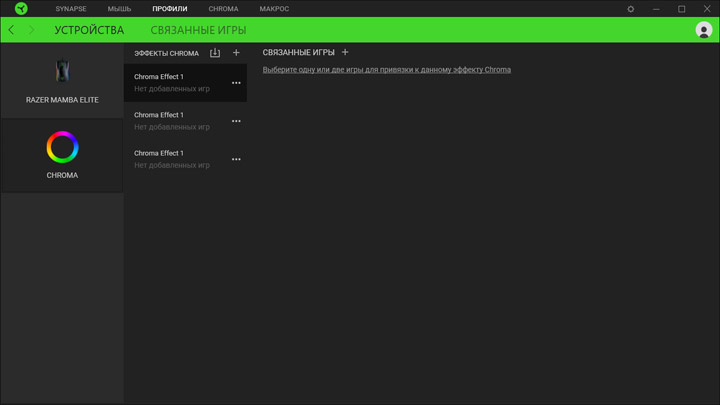This screenshot has height=405, width=720.
Task: Add a linked game with plus icon
Action: (345, 52)
